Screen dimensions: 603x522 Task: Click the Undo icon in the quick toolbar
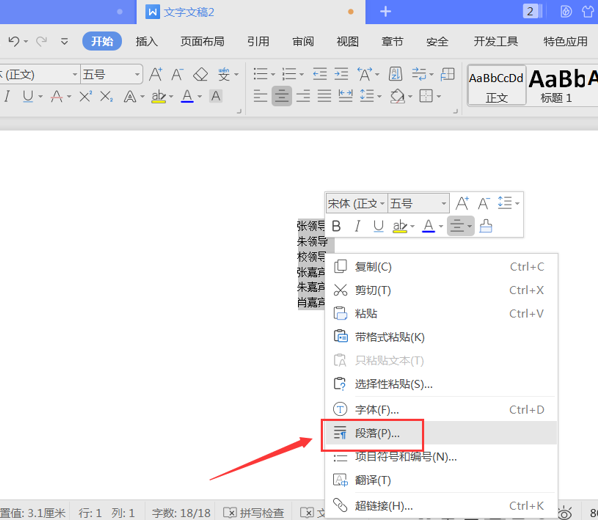14,41
